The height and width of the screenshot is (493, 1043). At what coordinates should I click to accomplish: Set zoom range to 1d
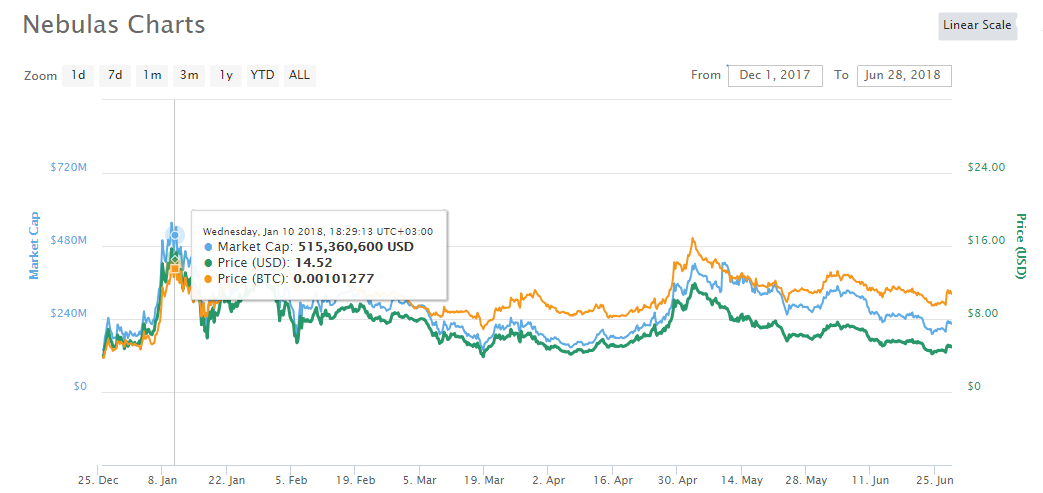click(78, 75)
